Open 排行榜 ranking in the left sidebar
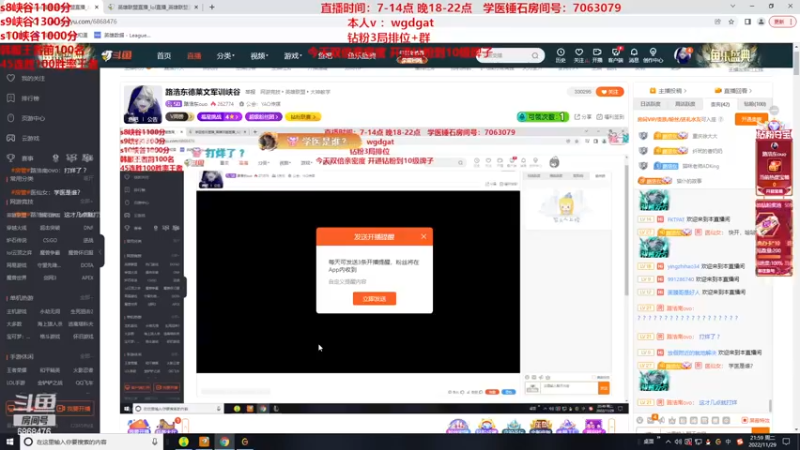Image resolution: width=800 pixels, height=450 pixels. (23, 98)
